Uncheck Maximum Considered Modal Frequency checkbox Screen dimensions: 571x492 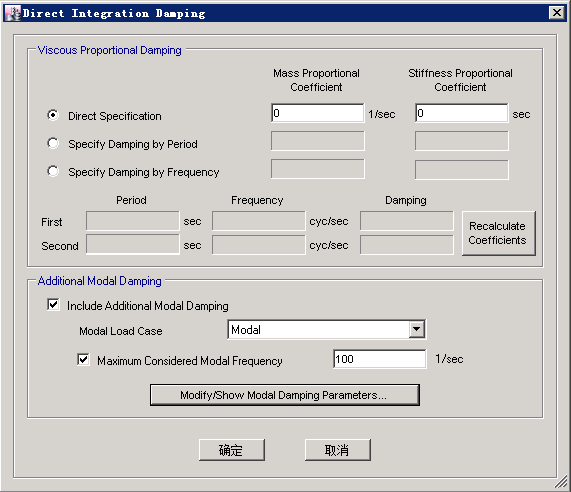pyautogui.click(x=83, y=360)
